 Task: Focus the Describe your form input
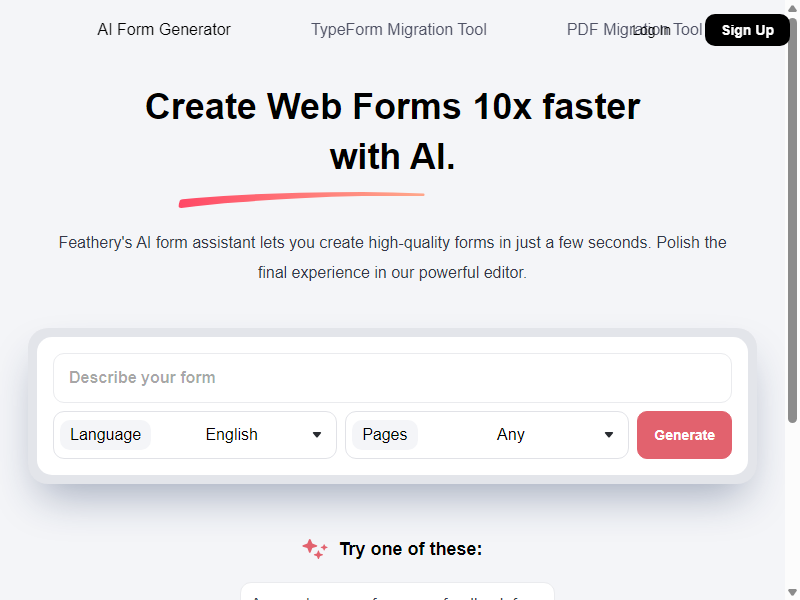click(x=392, y=378)
